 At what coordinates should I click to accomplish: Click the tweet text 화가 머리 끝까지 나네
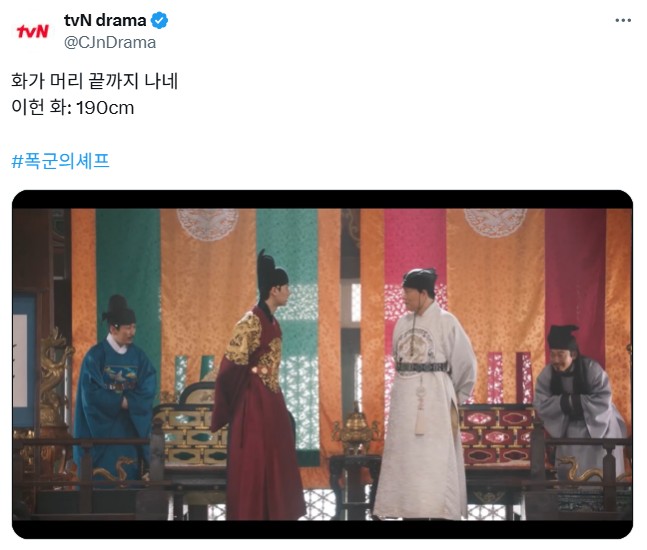(94, 80)
